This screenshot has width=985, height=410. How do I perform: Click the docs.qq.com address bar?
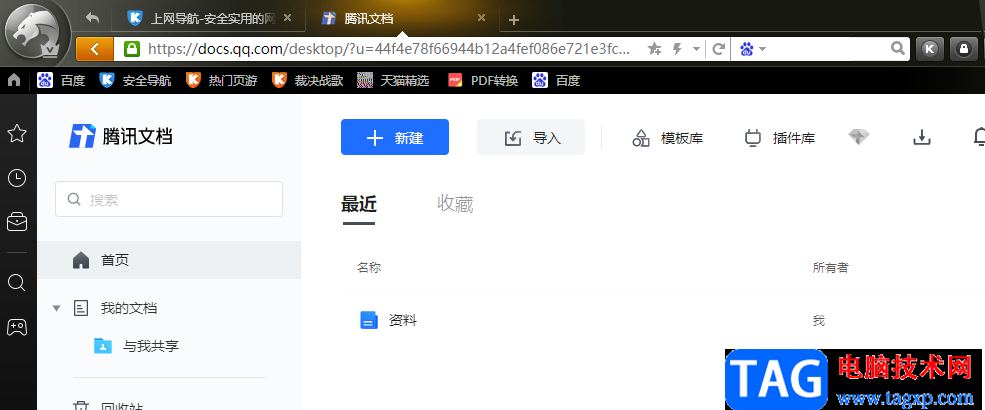tap(388, 48)
